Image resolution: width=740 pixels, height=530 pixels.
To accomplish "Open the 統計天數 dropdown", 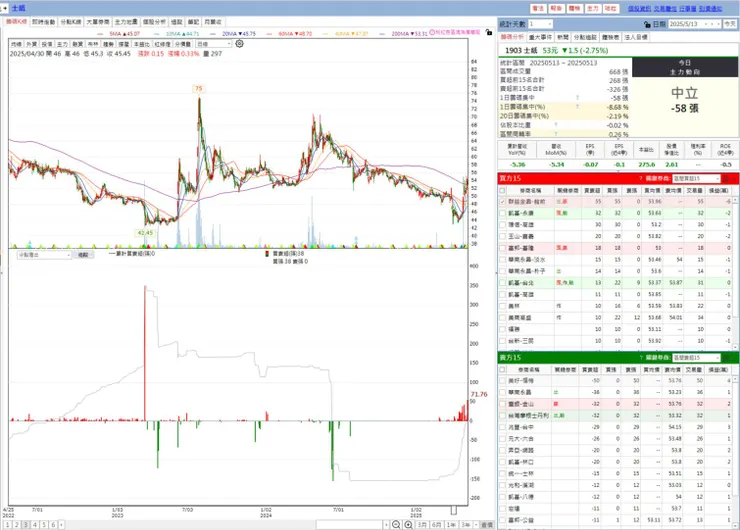I will pos(540,24).
